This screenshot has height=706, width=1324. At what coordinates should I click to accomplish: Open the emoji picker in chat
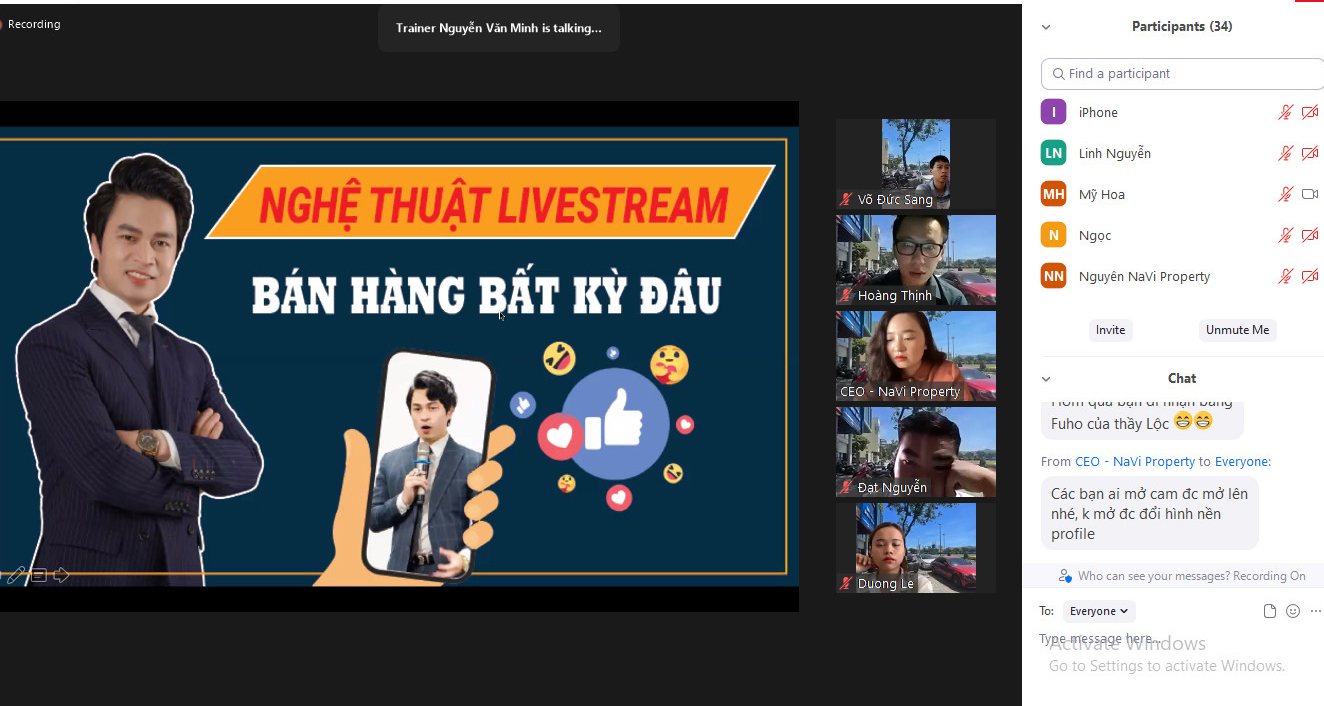(x=1293, y=611)
